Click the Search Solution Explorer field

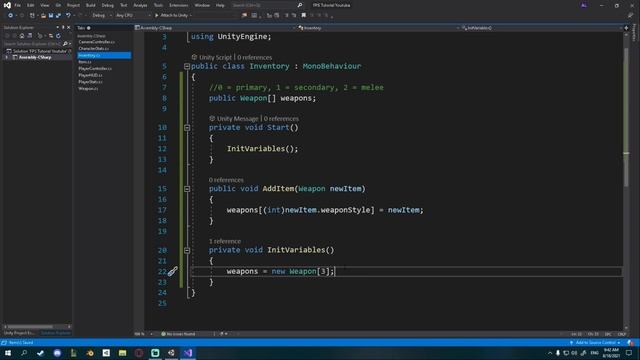[32, 44]
